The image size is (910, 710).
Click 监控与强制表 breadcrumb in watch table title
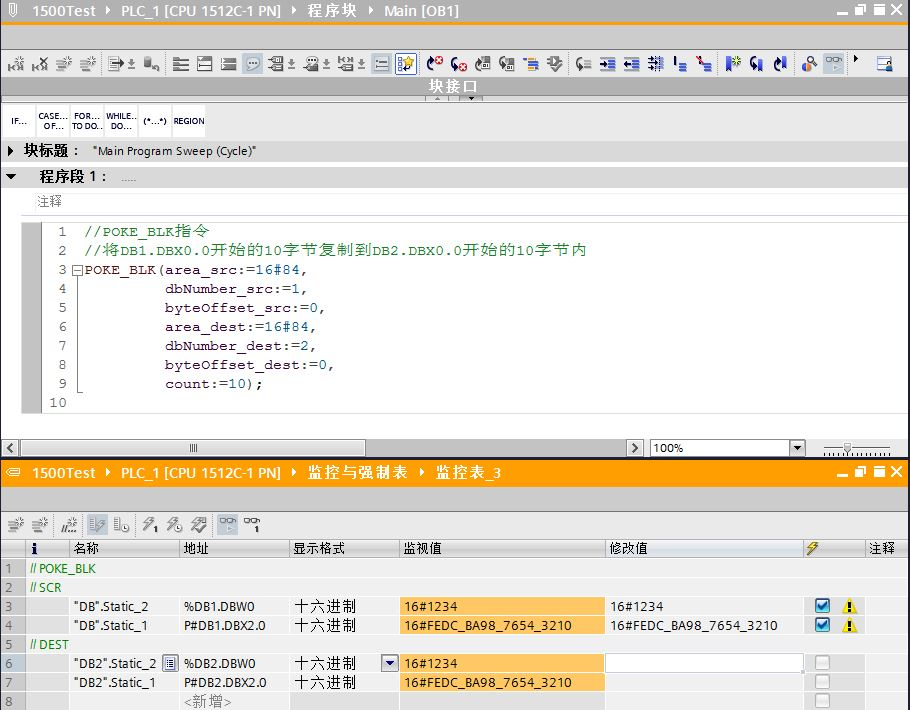(x=358, y=473)
